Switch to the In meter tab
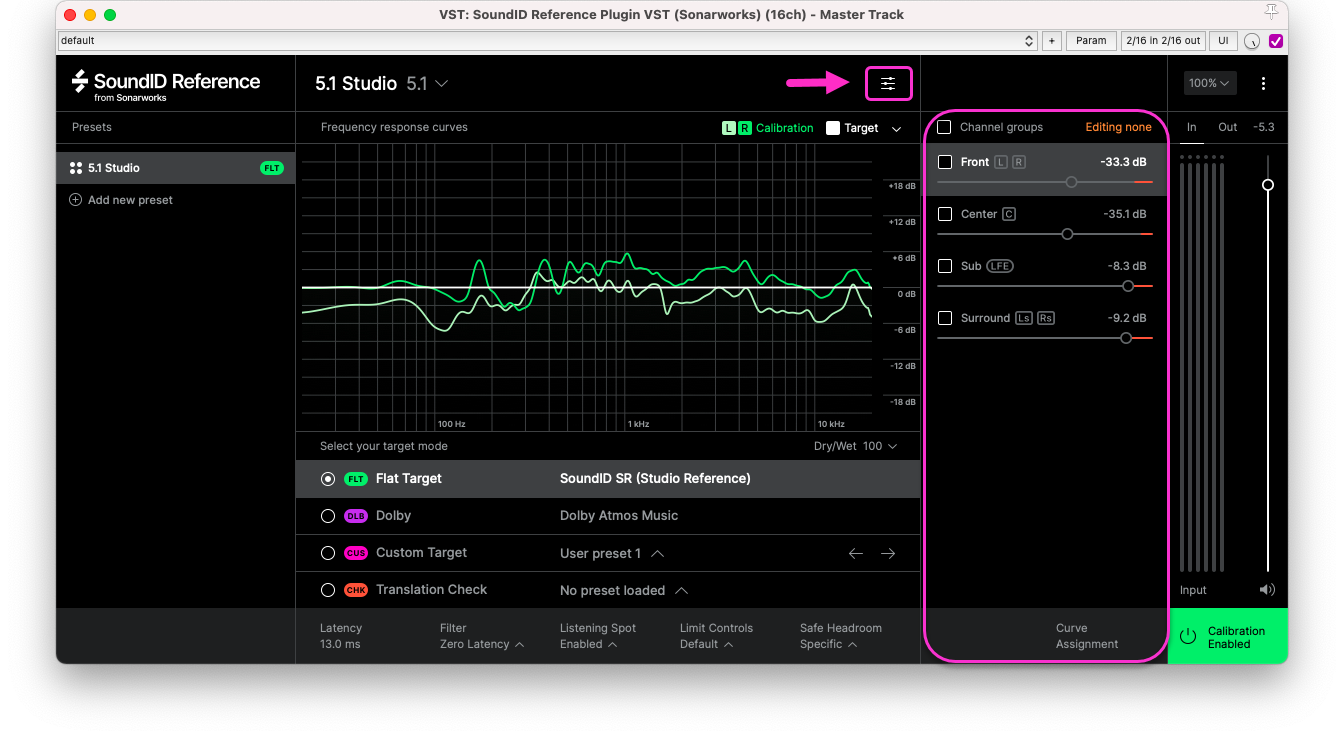 (1192, 127)
